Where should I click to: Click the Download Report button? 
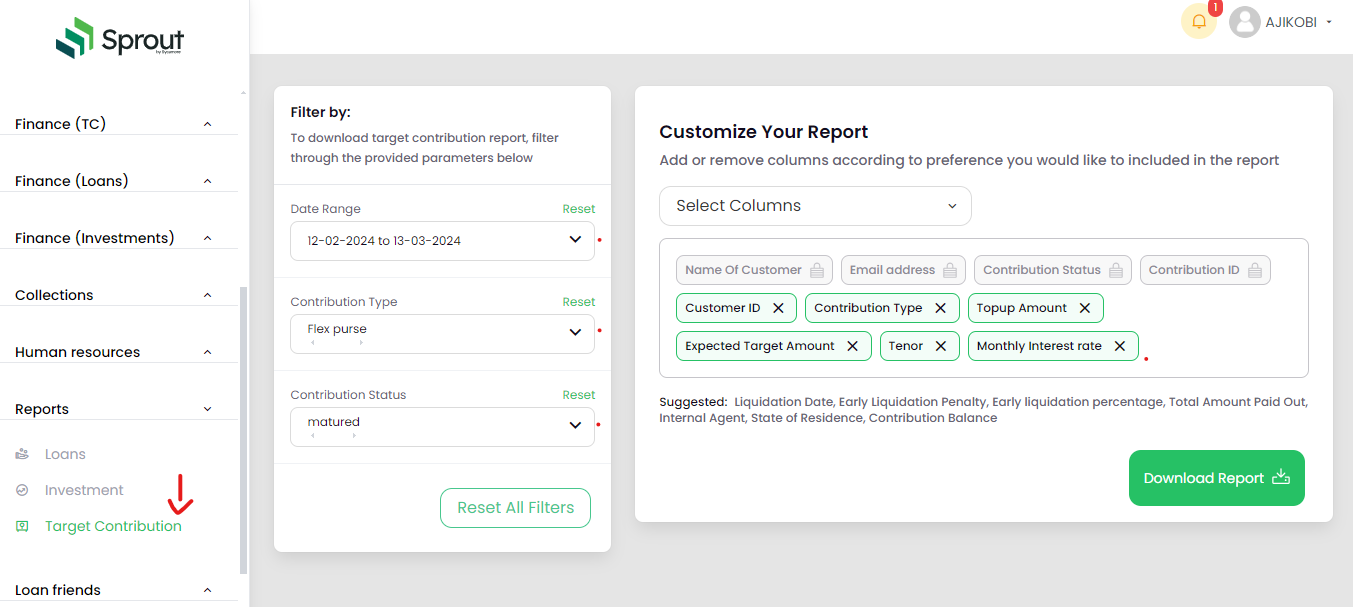pos(1216,478)
